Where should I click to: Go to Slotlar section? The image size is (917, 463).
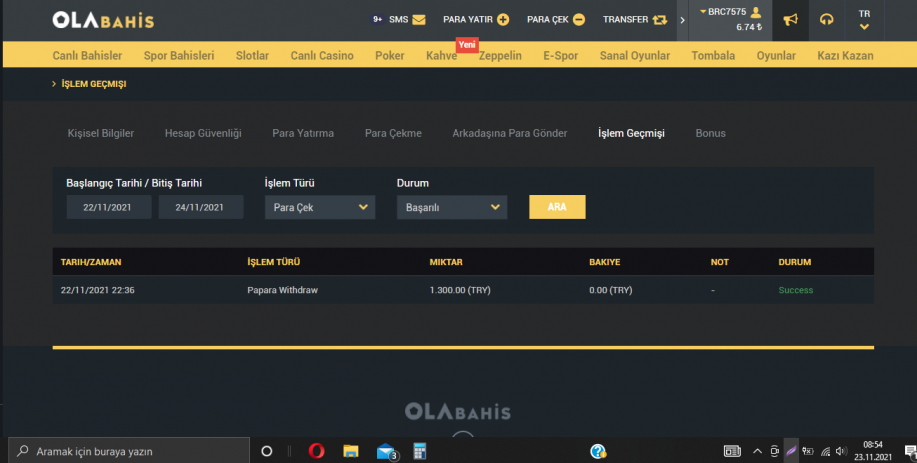click(252, 56)
